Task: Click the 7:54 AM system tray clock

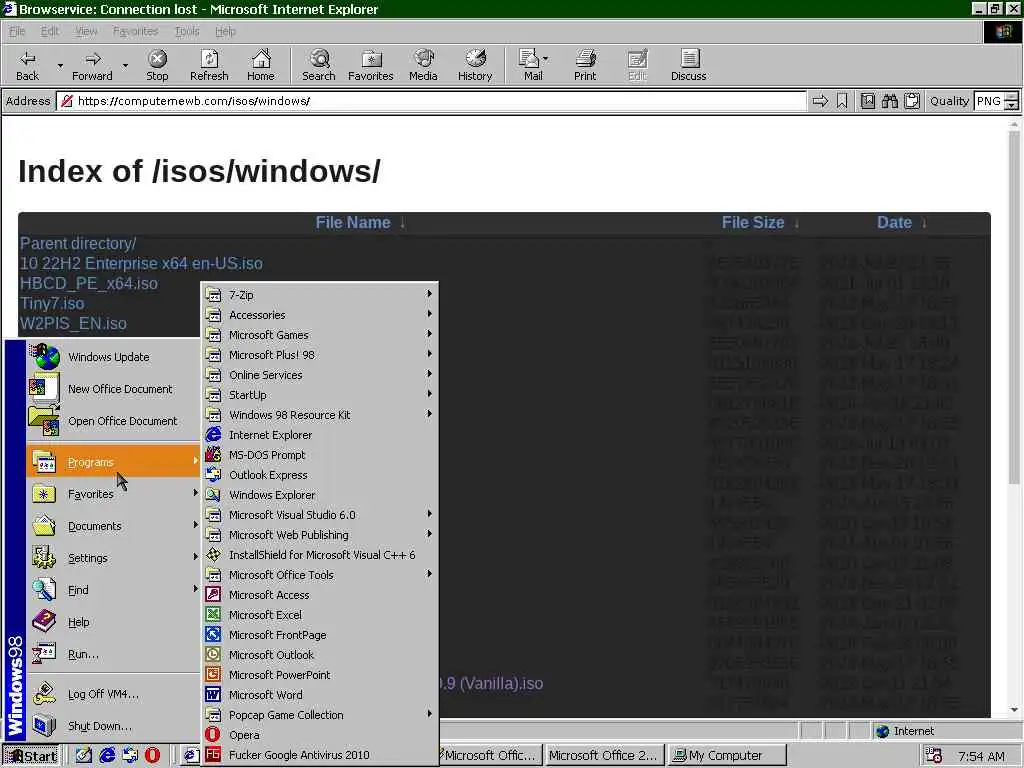Action: (x=981, y=756)
